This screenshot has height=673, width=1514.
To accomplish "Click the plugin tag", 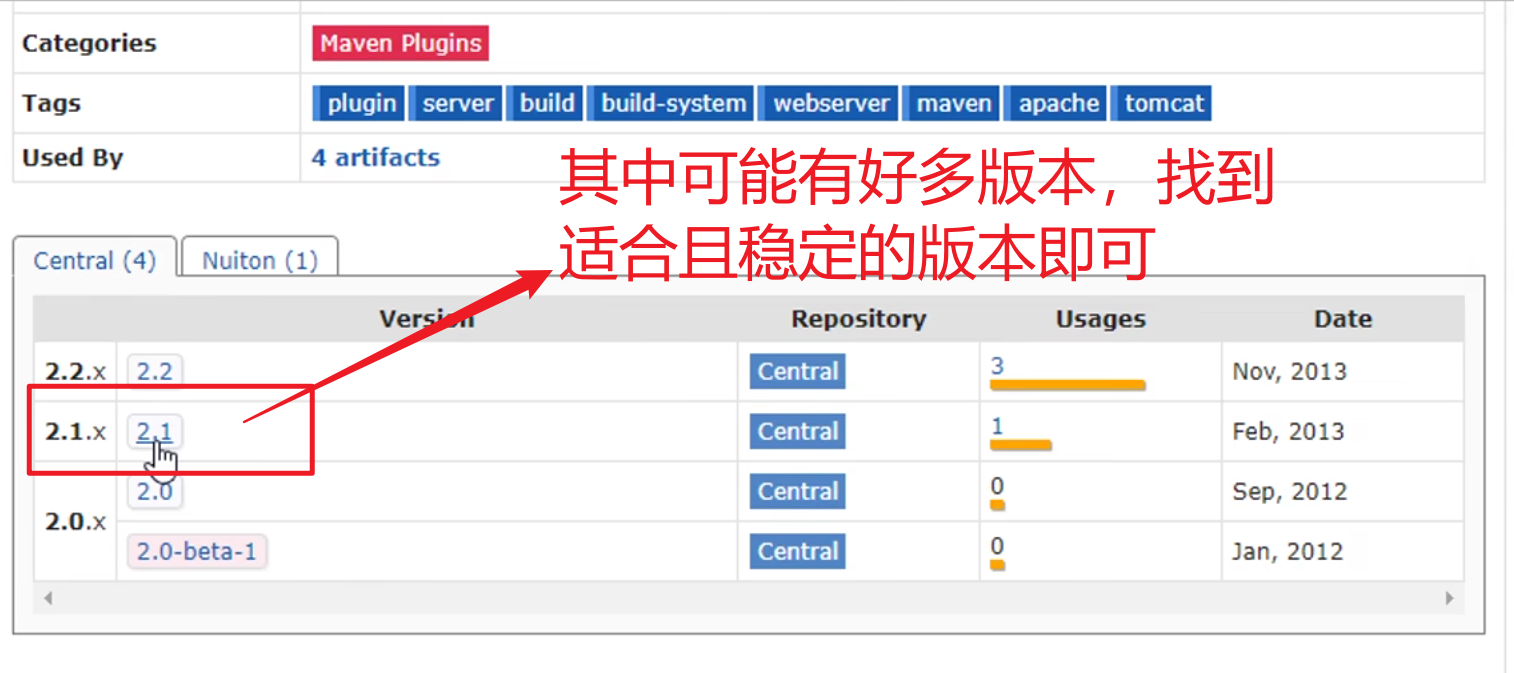I will [361, 103].
